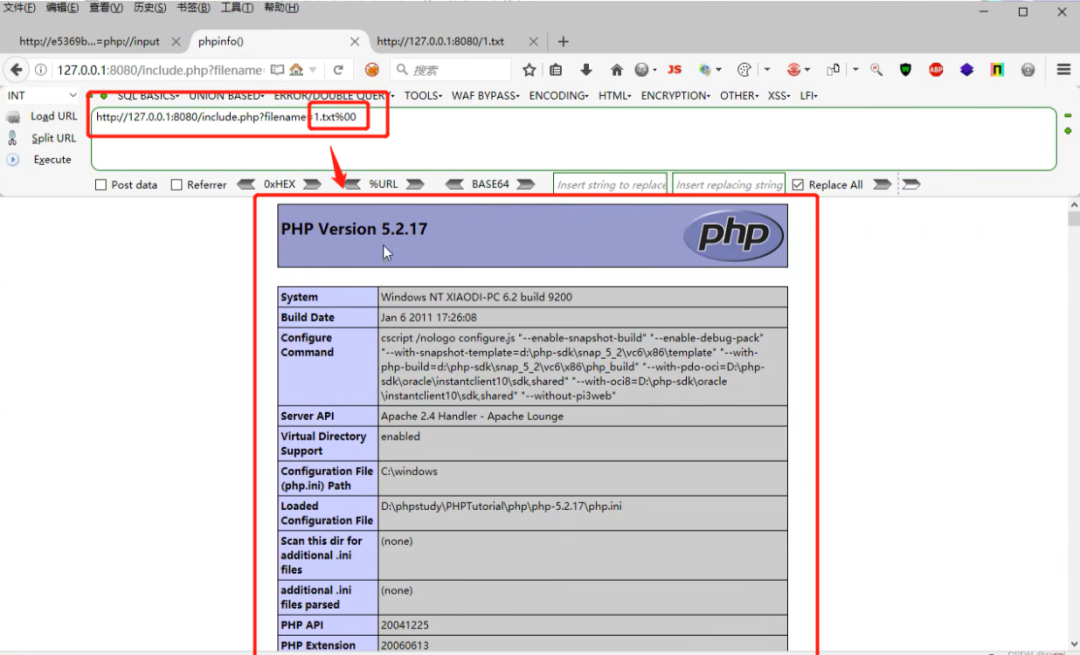Screen dimensions: 1080x655
Task: Go back with the browser back arrow
Action: click(16, 70)
